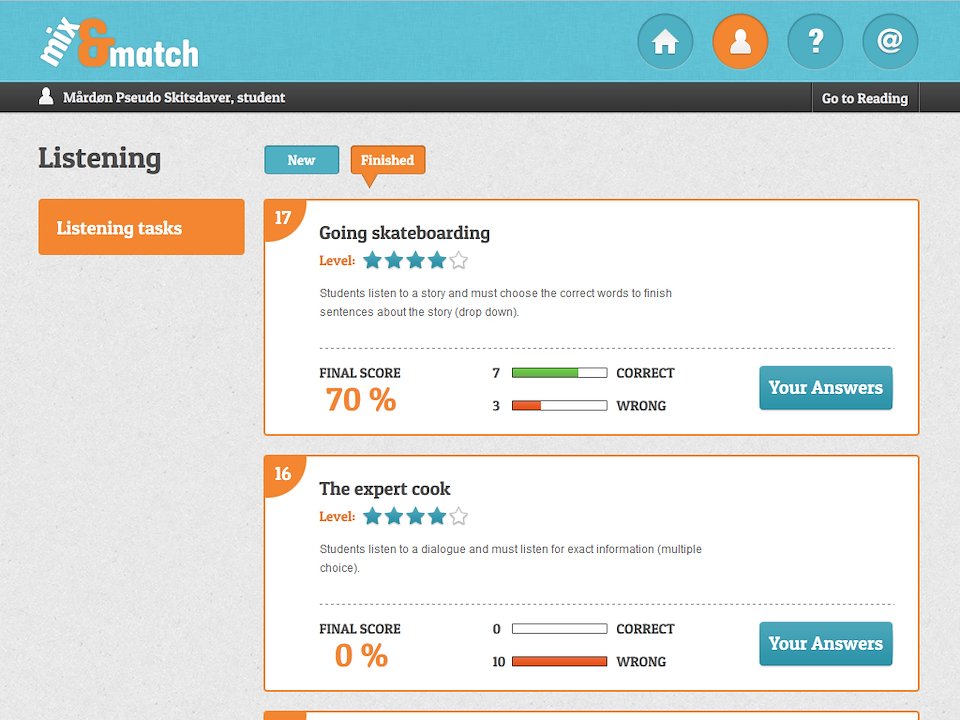960x720 pixels.
Task: Open the Going skateboarding task title
Action: coord(405,233)
